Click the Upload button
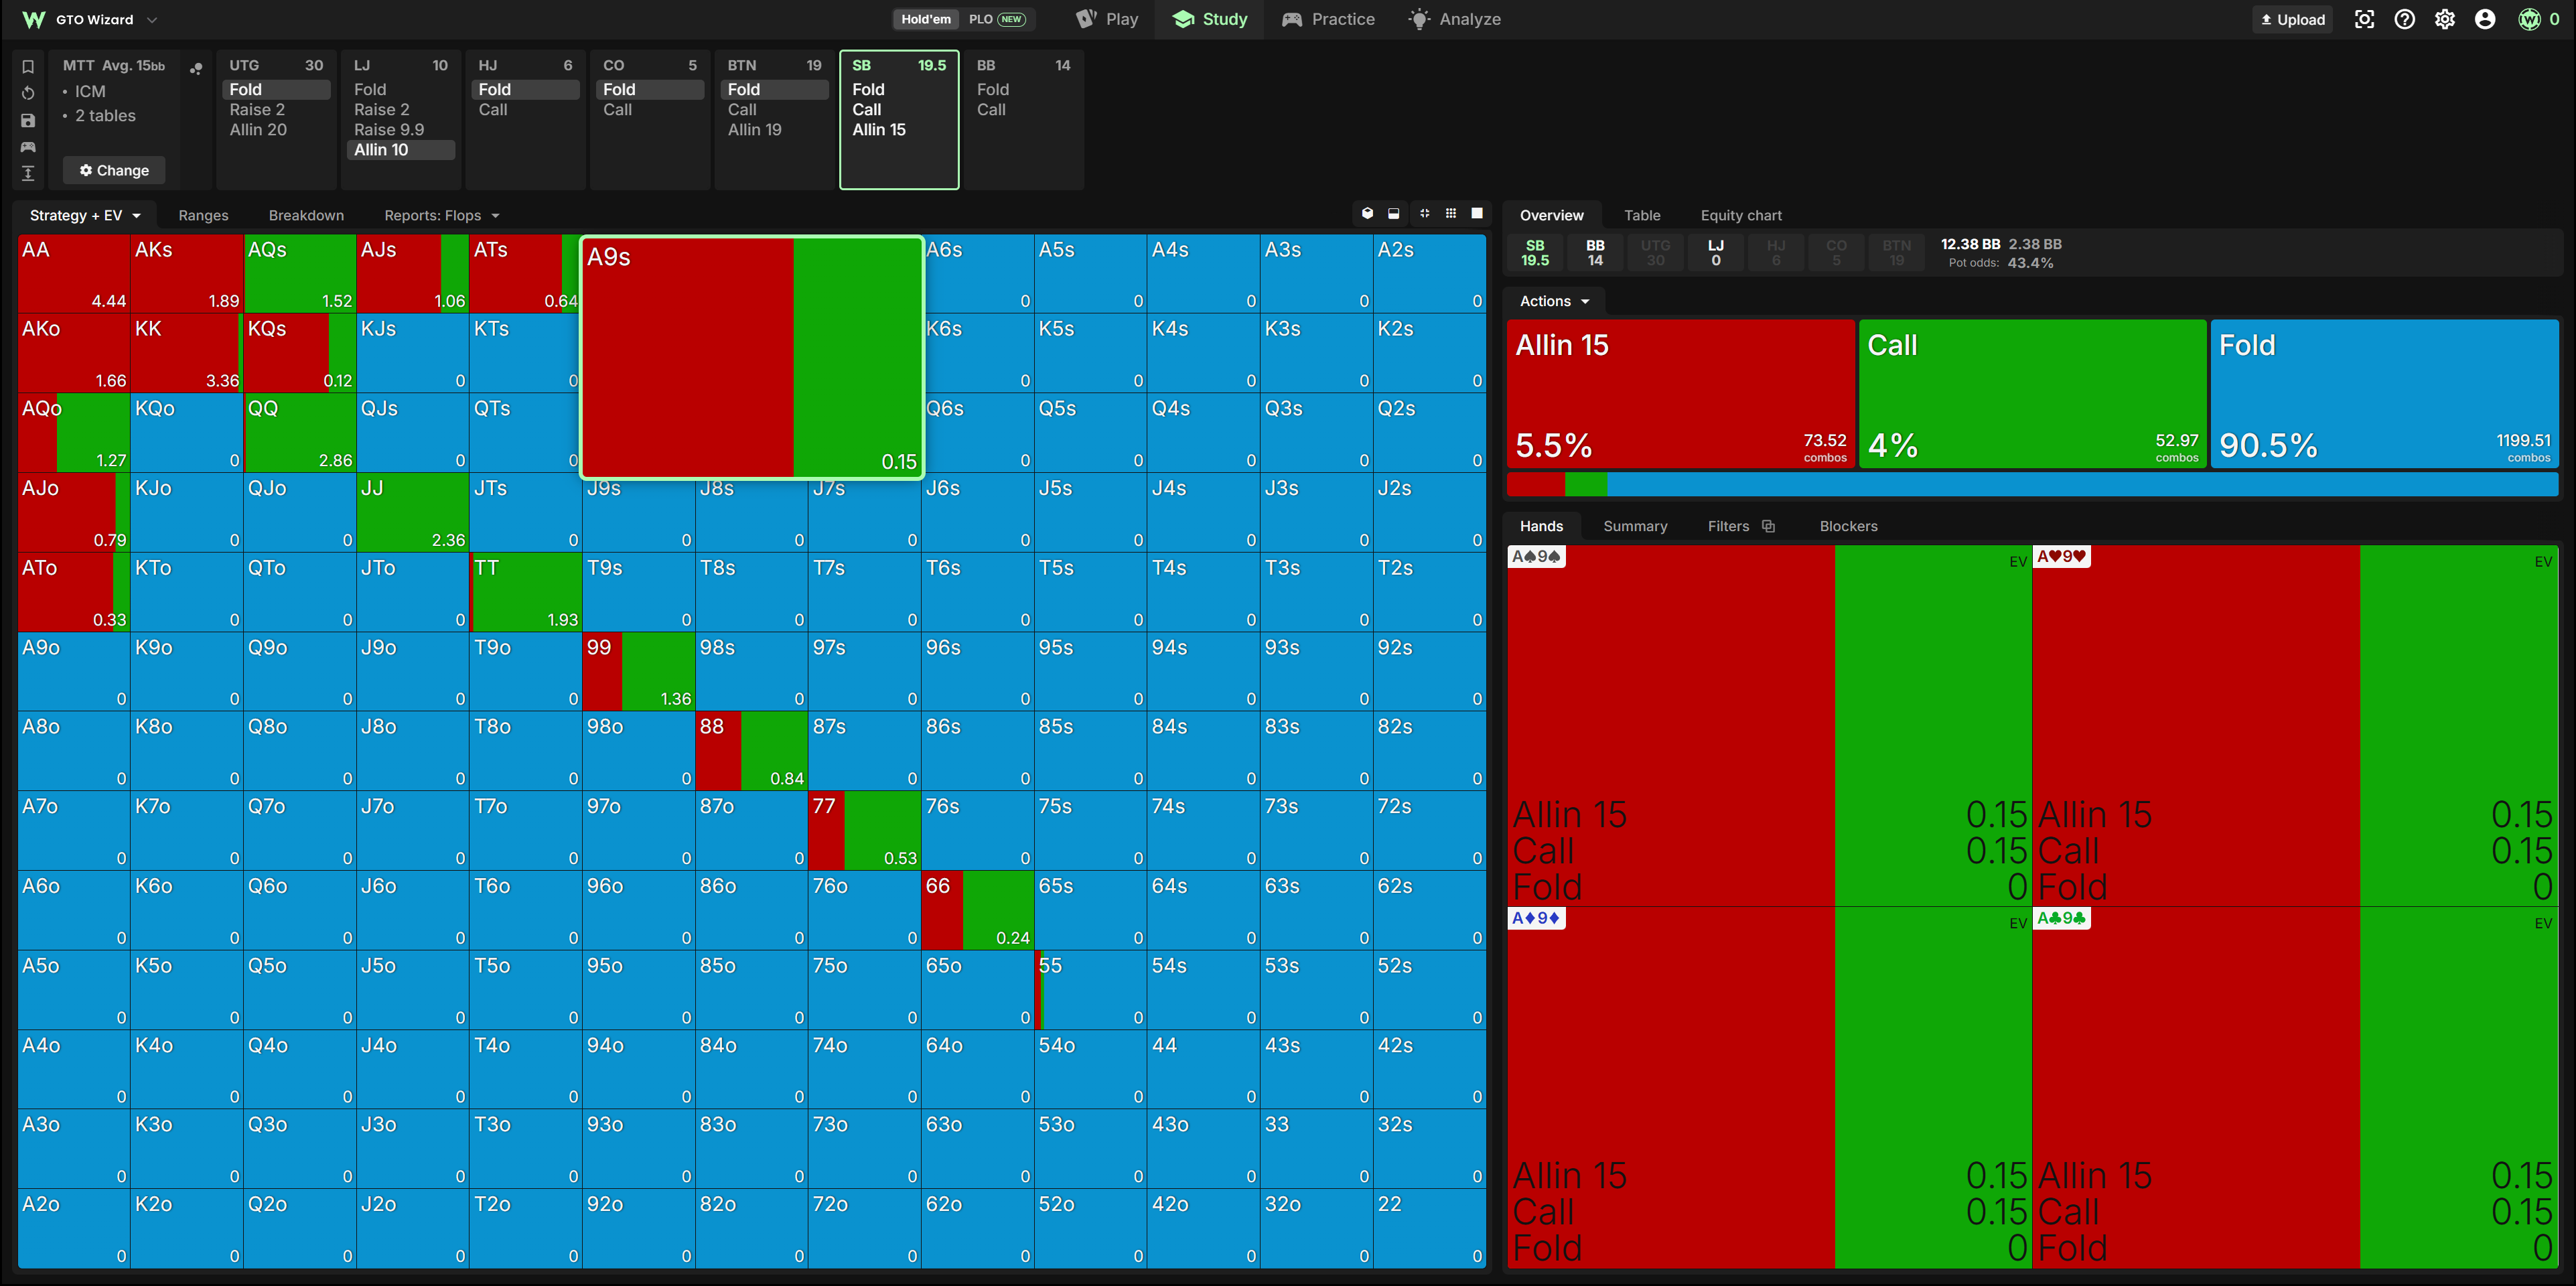The image size is (2576, 1286). tap(2292, 19)
